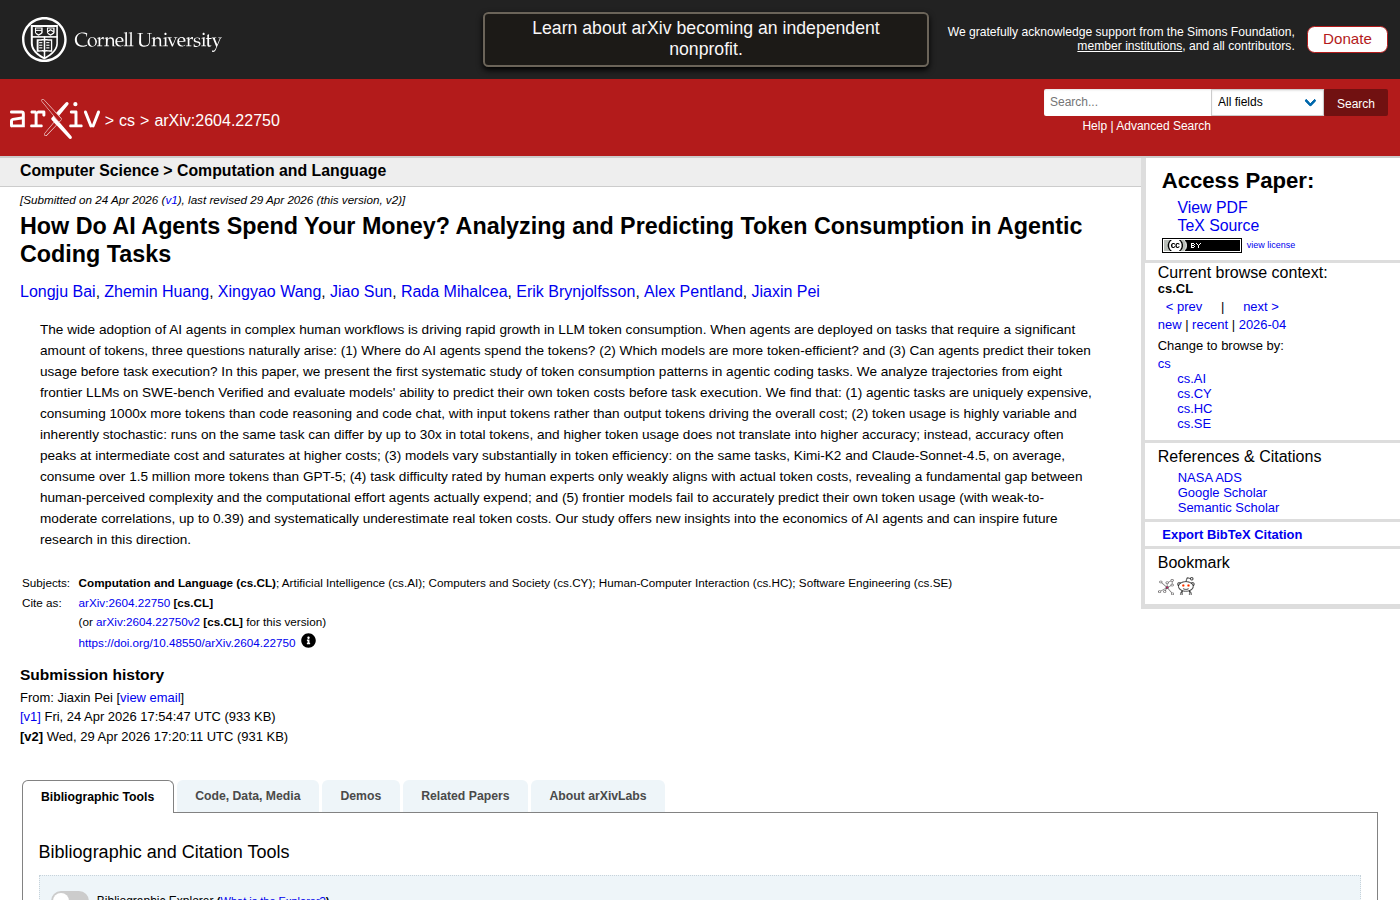Go to Advanced Search
1400x900 pixels.
point(1163,126)
